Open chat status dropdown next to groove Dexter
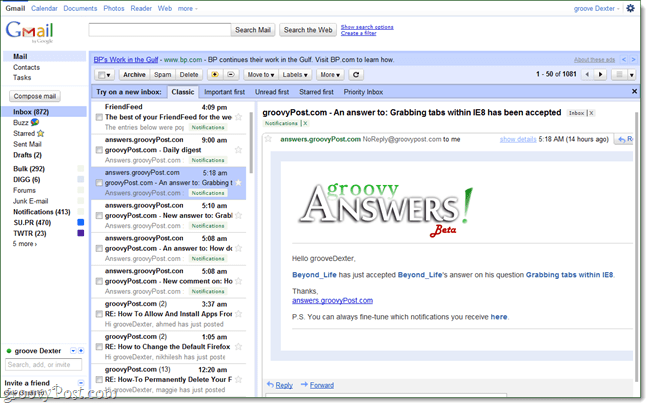Image resolution: width=650 pixels, height=407 pixels. [73, 351]
